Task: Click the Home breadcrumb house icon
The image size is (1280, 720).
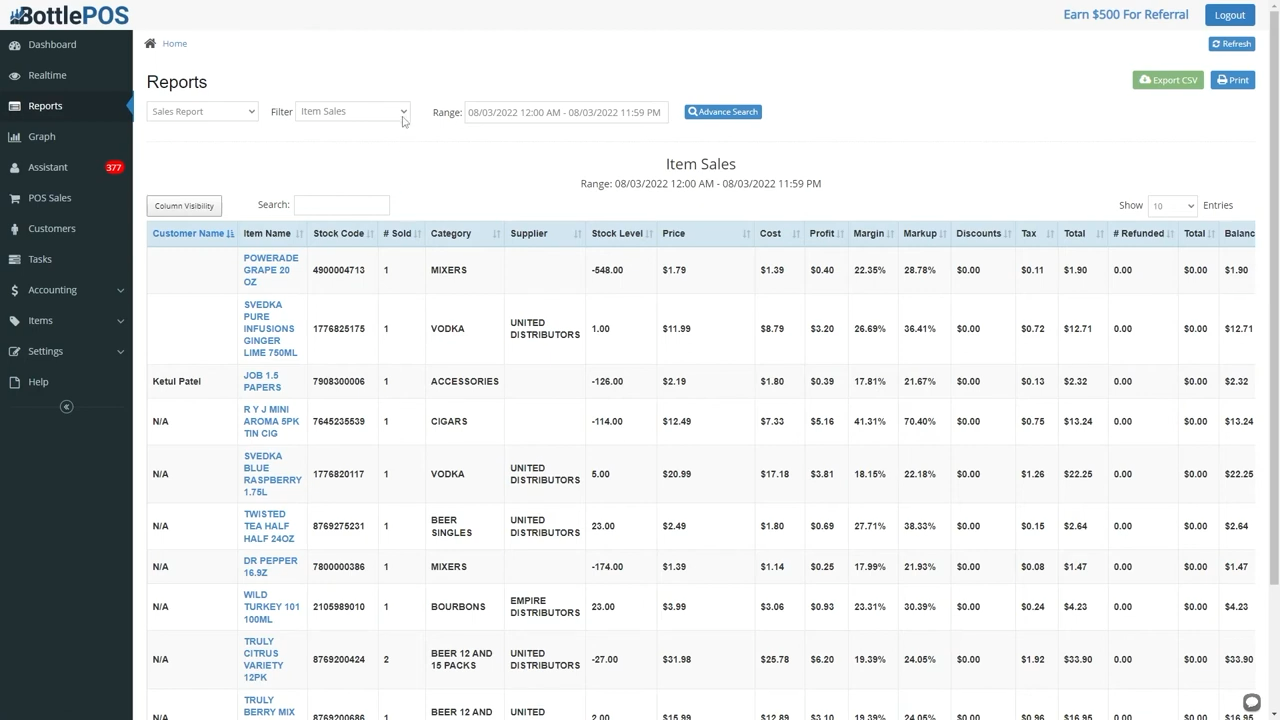Action: [x=150, y=44]
